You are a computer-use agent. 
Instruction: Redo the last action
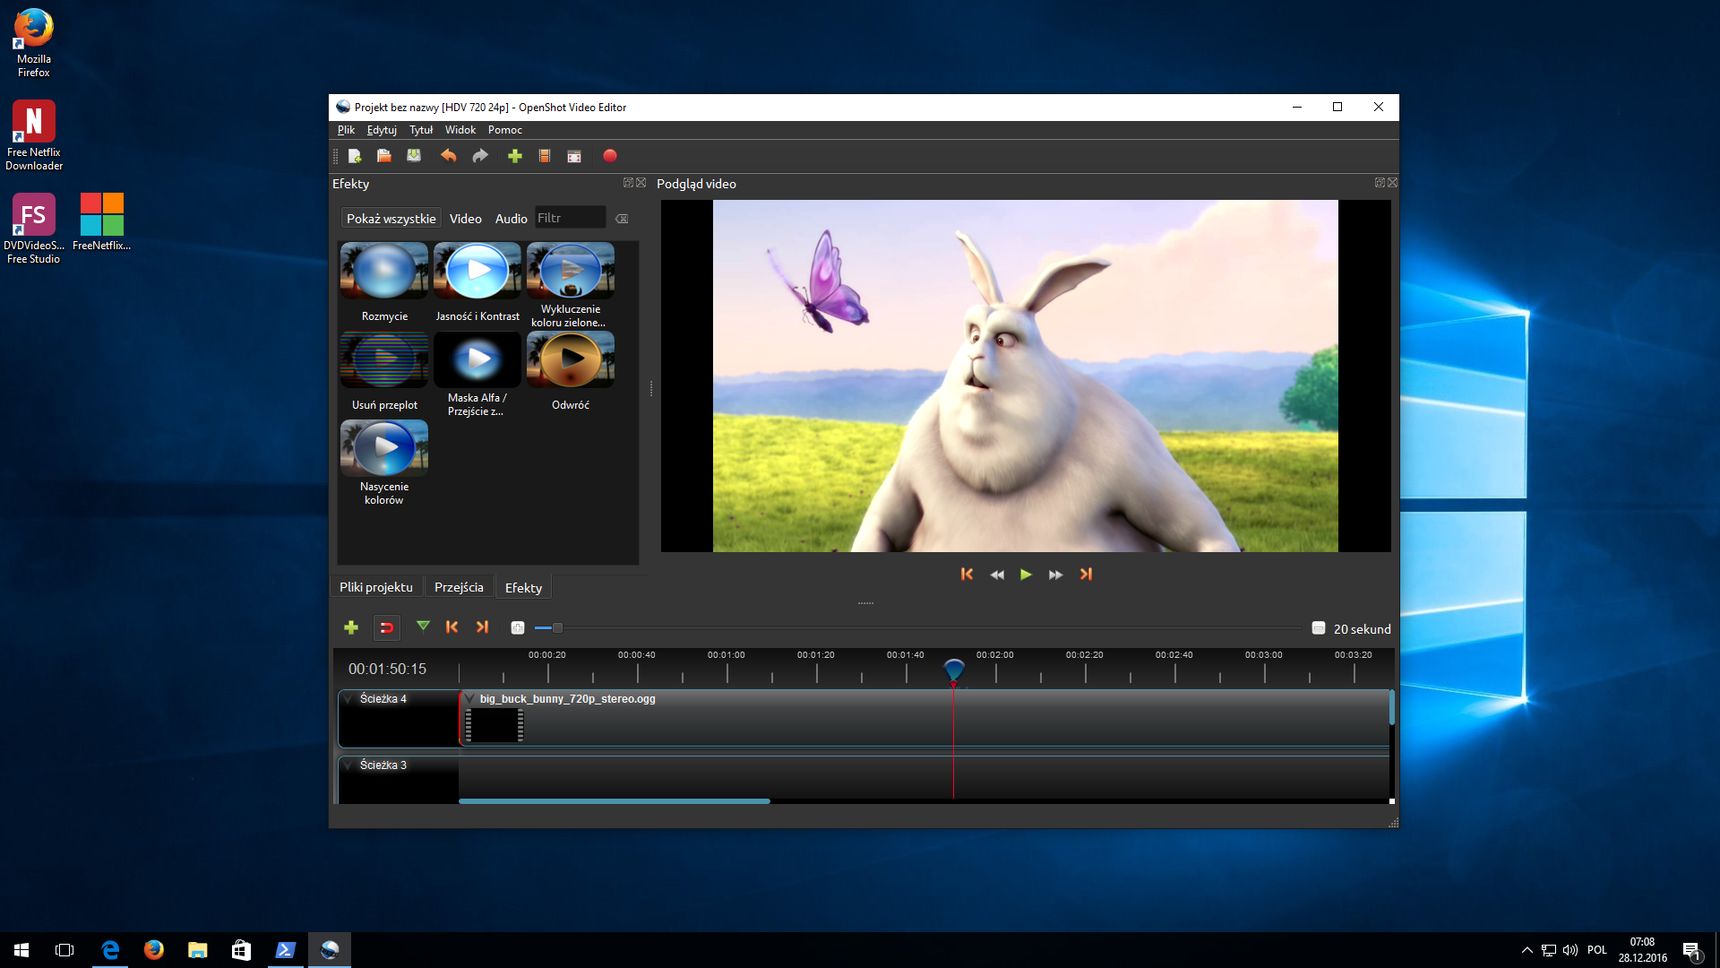[x=480, y=156]
